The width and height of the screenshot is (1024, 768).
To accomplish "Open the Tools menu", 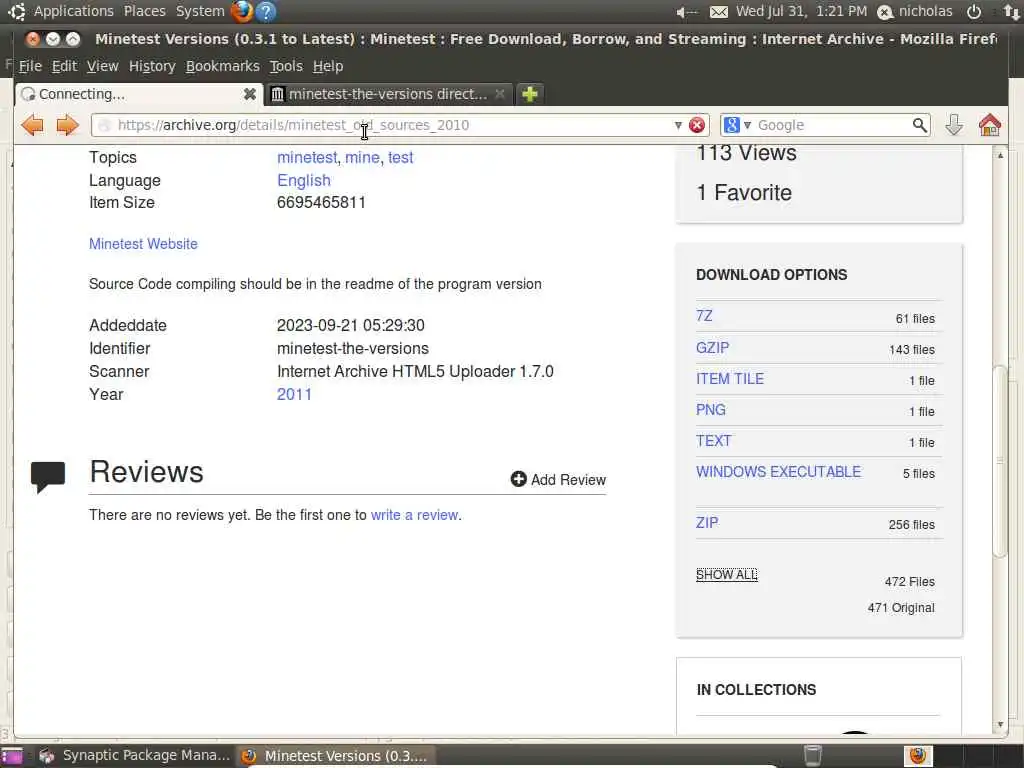I will [286, 66].
